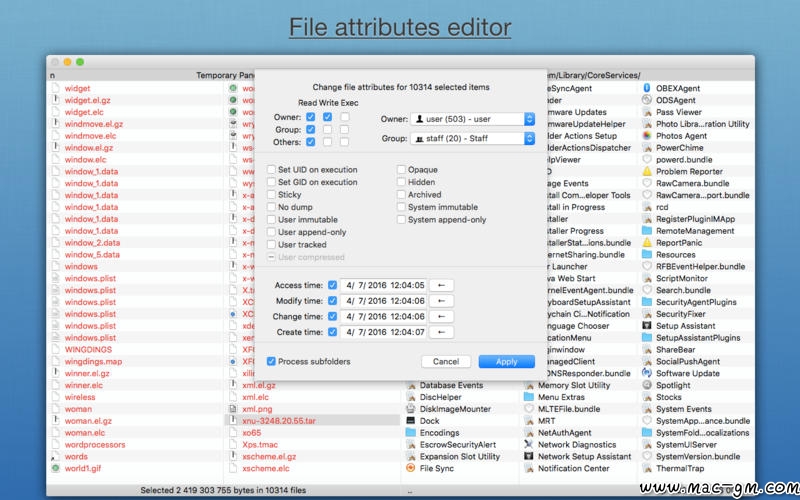Select the Notification Center entry
This screenshot has height=500, width=800.
click(573, 468)
